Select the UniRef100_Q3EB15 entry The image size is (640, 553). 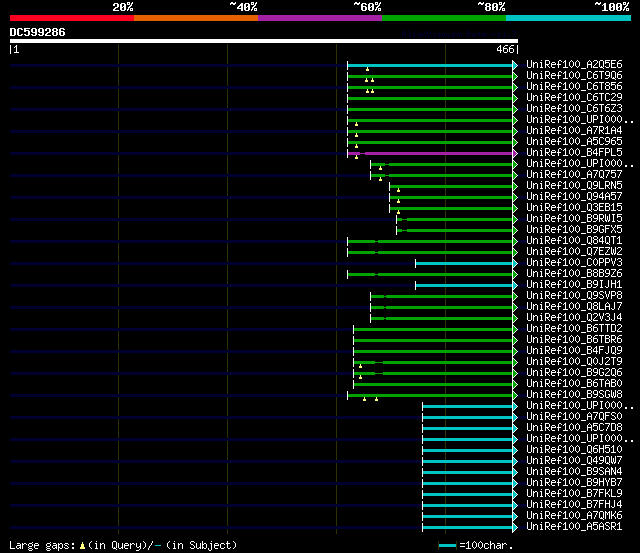click(x=574, y=208)
